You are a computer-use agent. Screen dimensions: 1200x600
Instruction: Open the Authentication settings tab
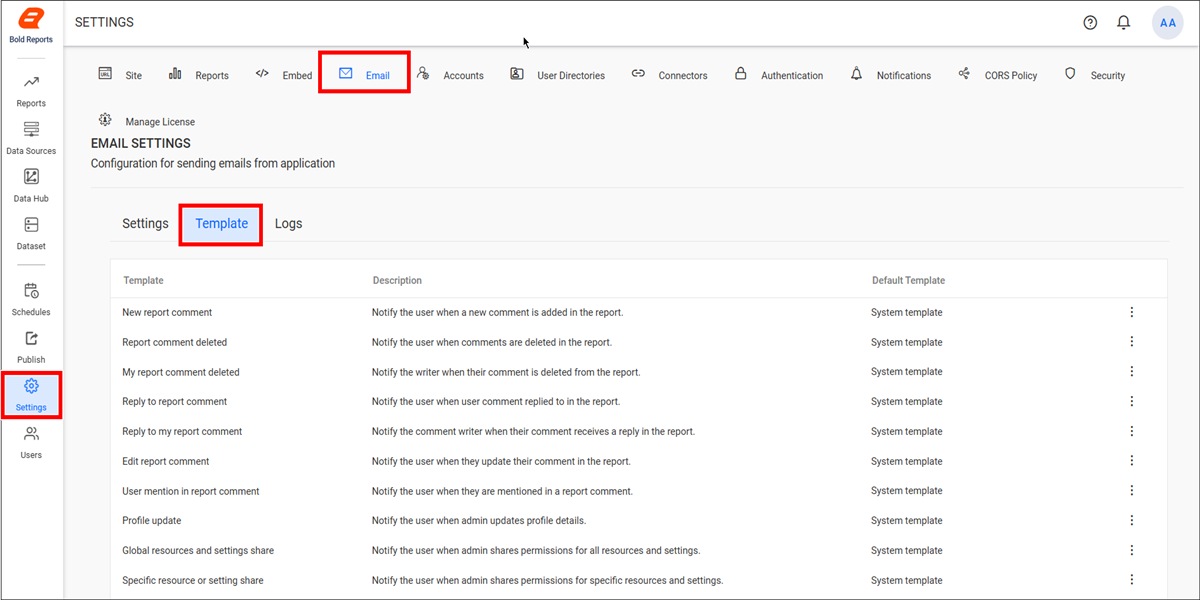tap(779, 75)
